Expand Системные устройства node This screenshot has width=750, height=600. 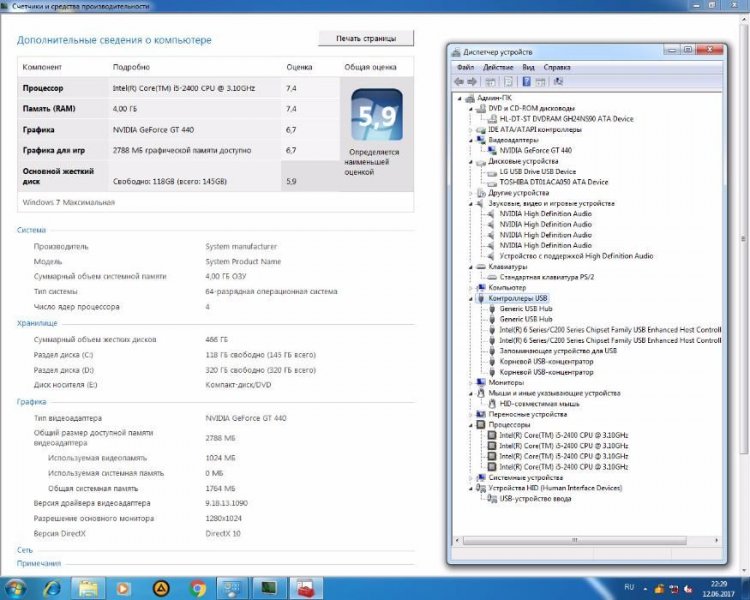[x=471, y=478]
